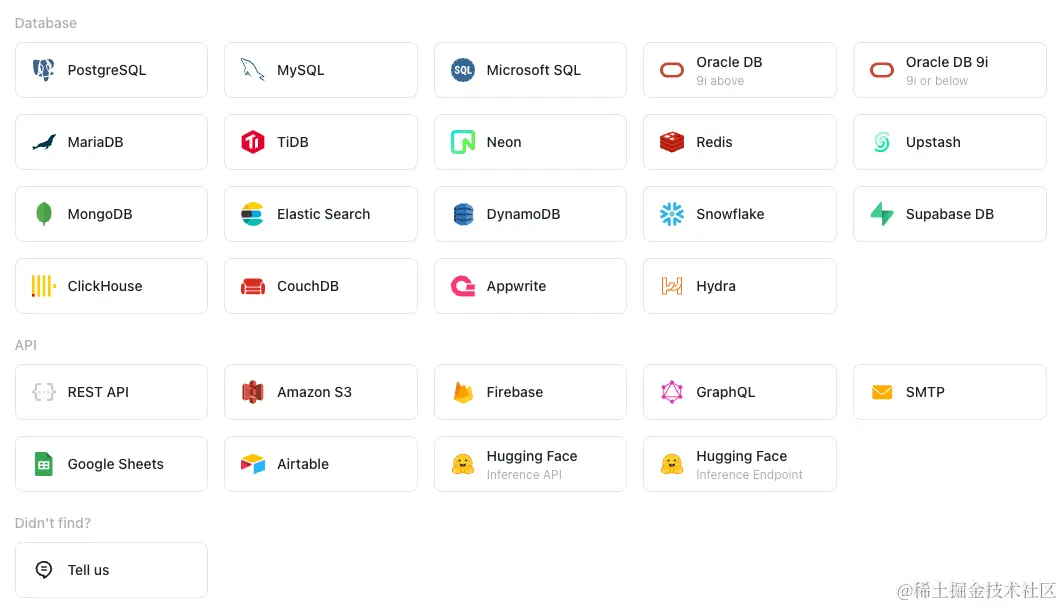The width and height of the screenshot is (1063, 607).
Task: Pick the GraphQL label
Action: click(x=725, y=392)
